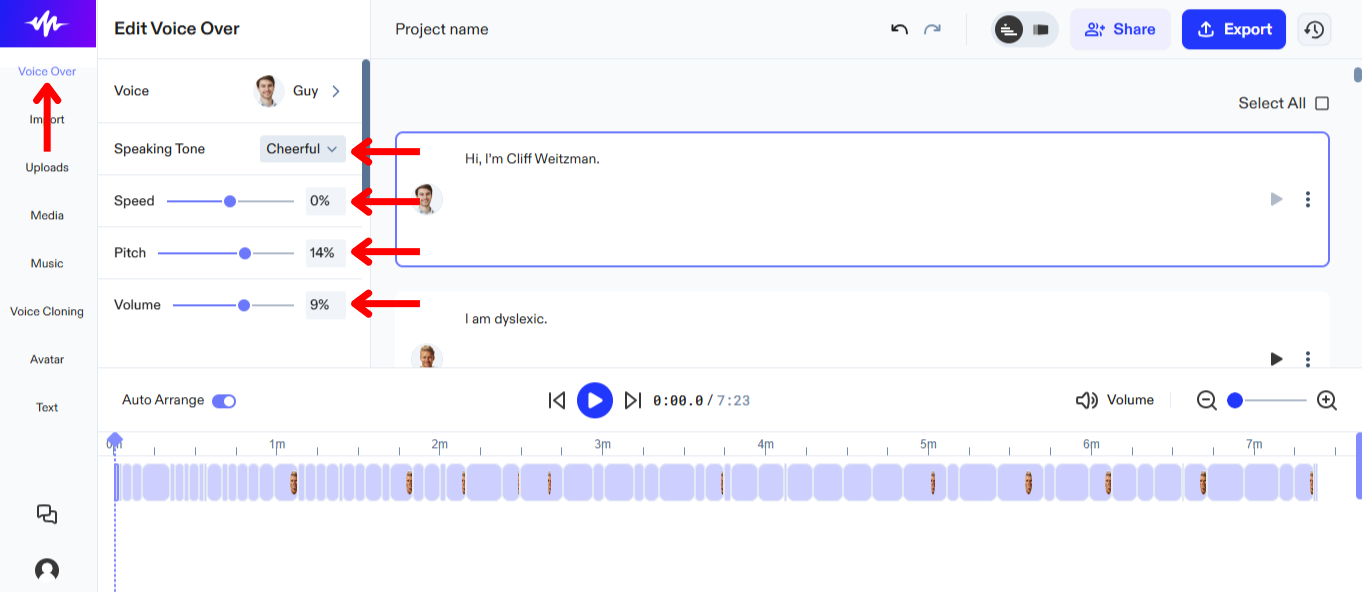Viewport: 1362px width, 592px height.
Task: Open the chat support icon
Action: pos(47,514)
